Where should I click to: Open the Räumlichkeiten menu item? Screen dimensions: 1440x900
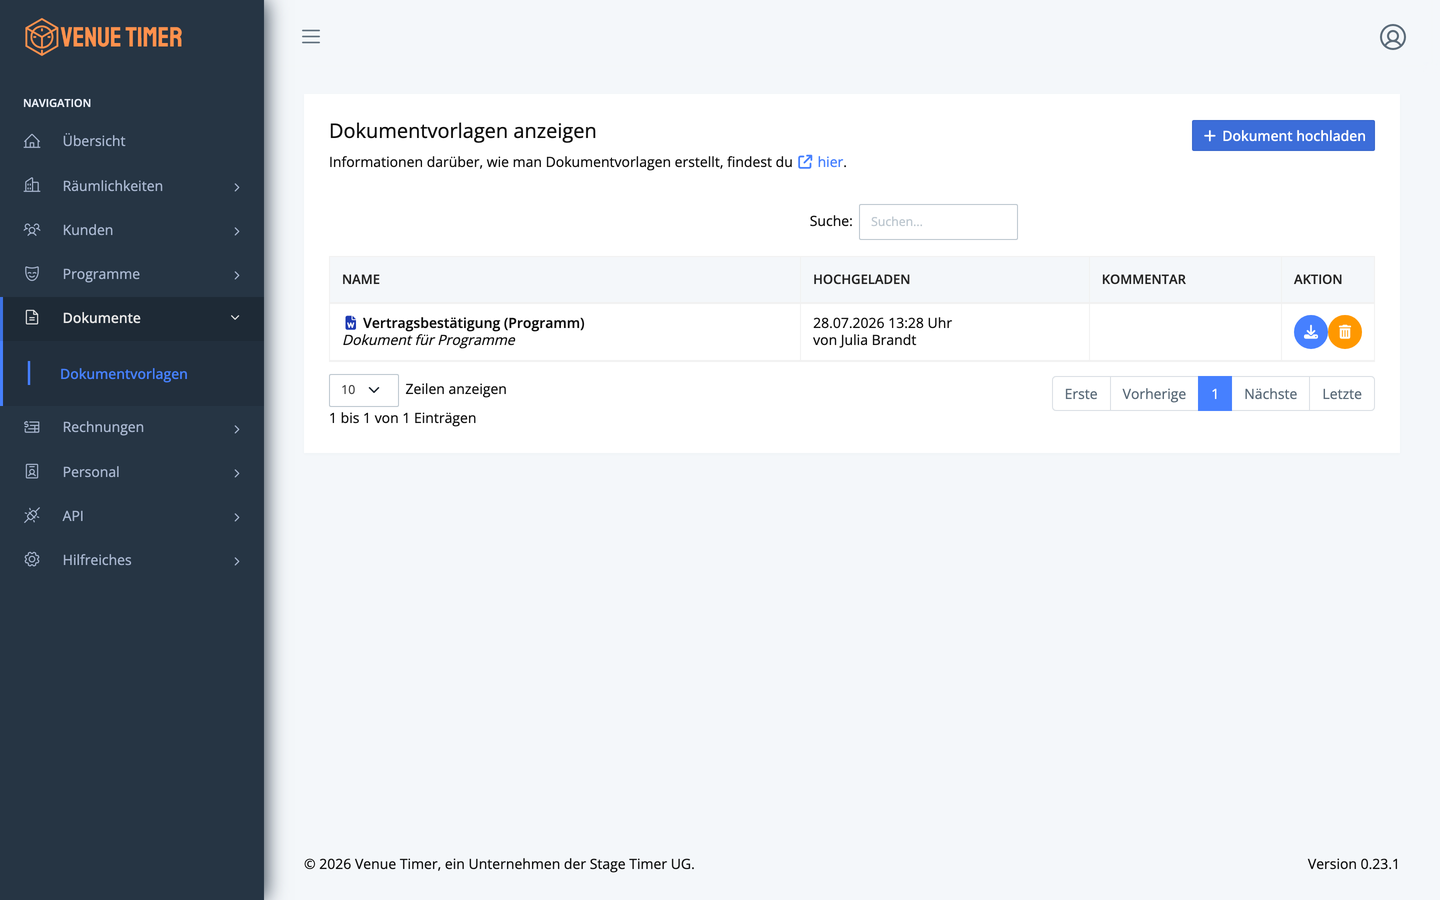coord(132,185)
